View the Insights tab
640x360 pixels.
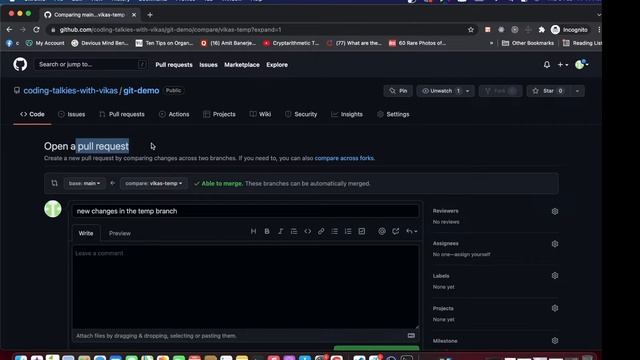[x=347, y=114]
